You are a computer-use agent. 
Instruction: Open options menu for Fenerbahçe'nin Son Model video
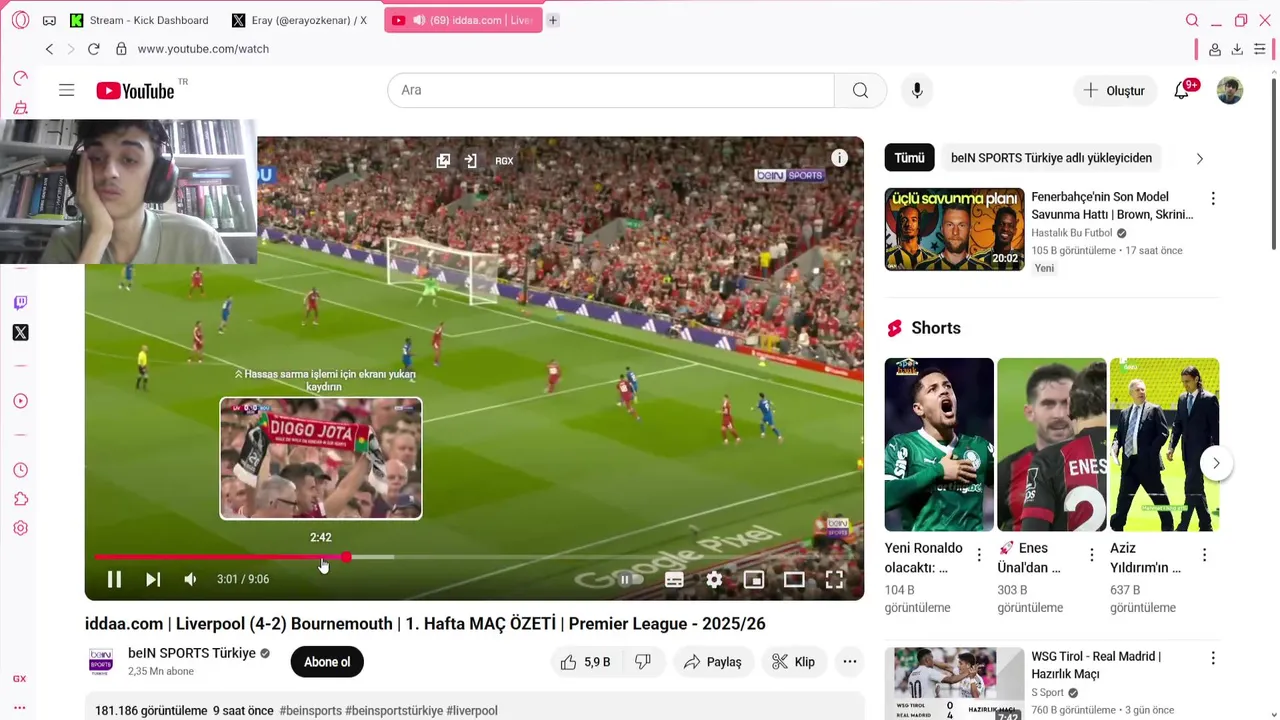point(1213,199)
